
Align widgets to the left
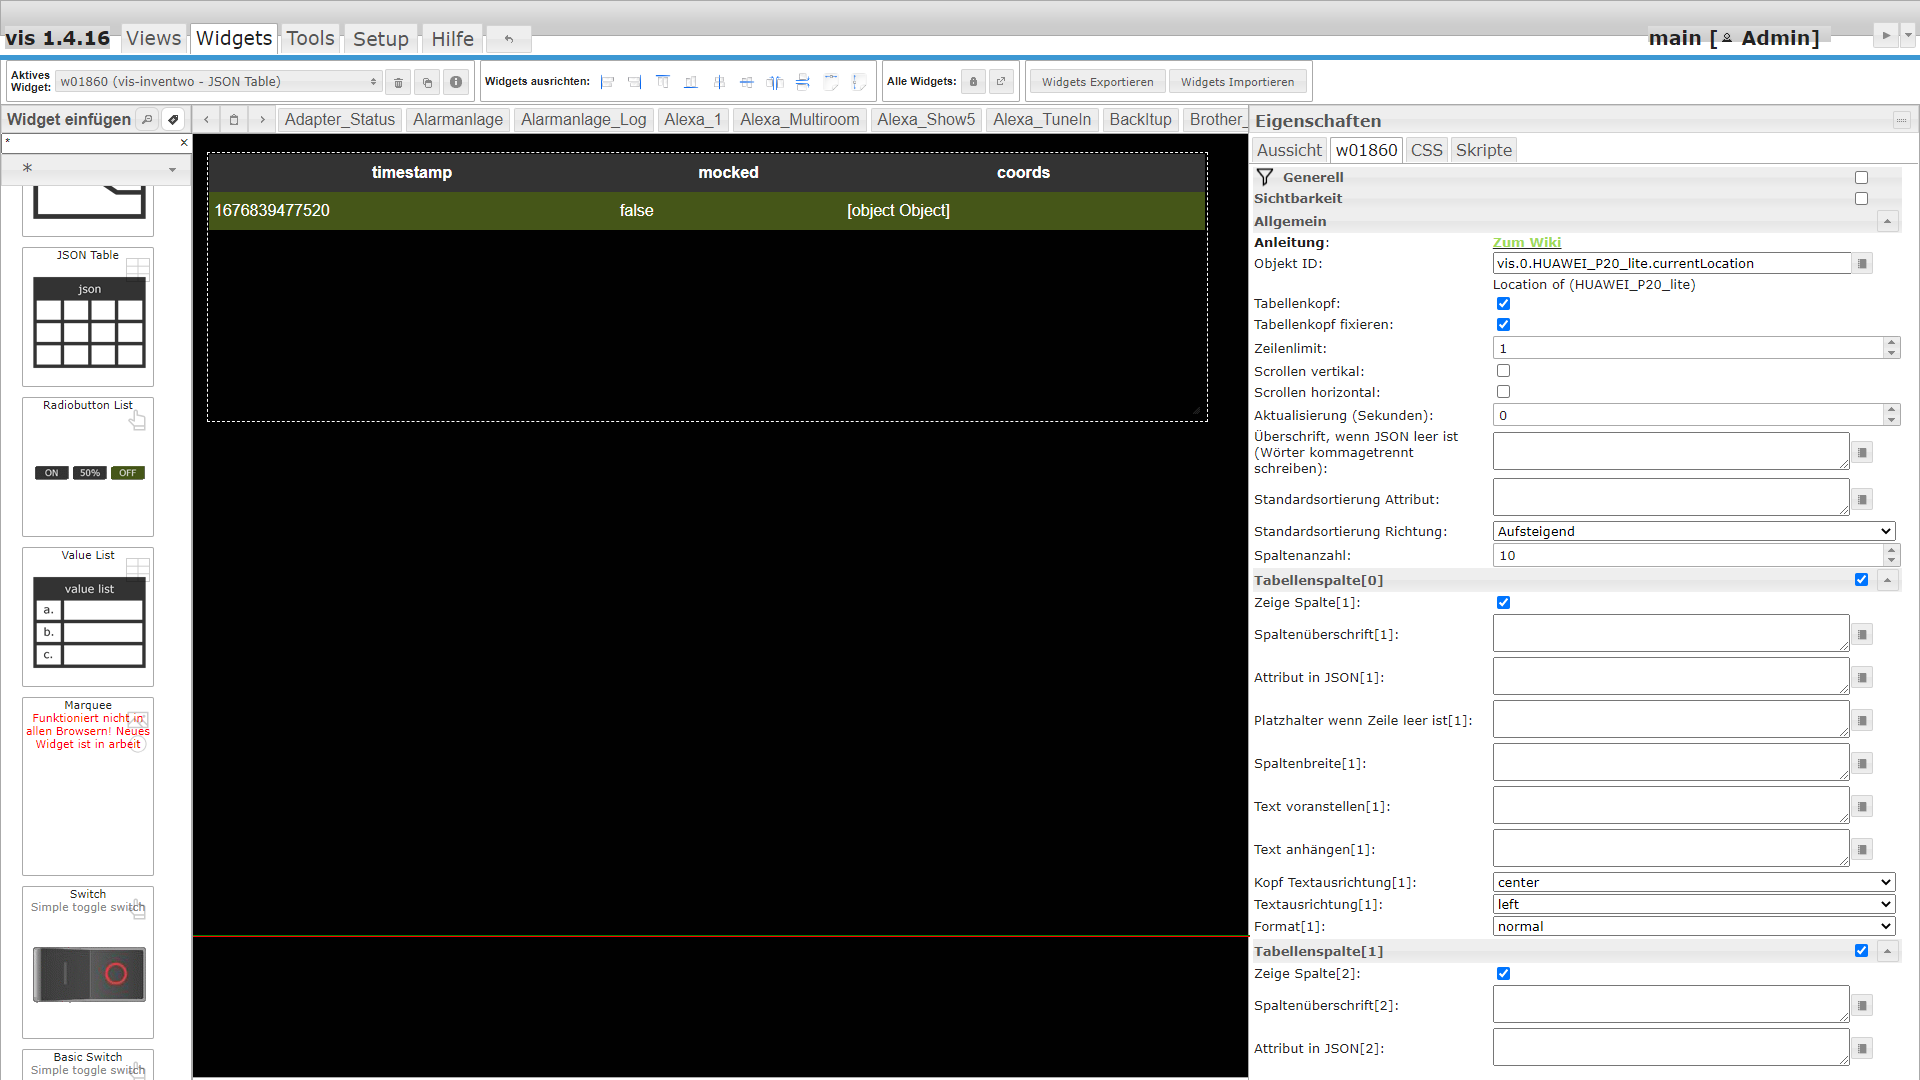(607, 82)
